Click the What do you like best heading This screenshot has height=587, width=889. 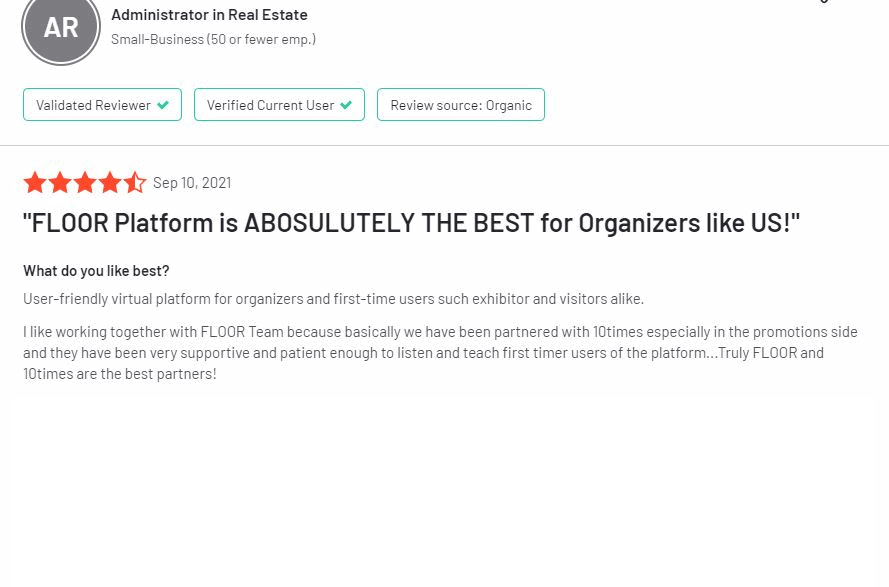click(96, 271)
